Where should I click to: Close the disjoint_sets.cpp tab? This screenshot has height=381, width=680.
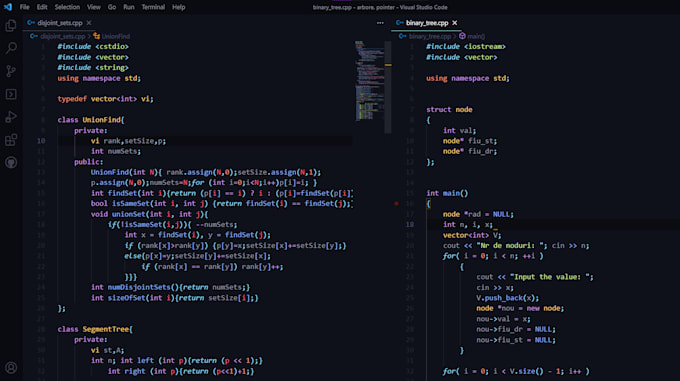(x=89, y=23)
